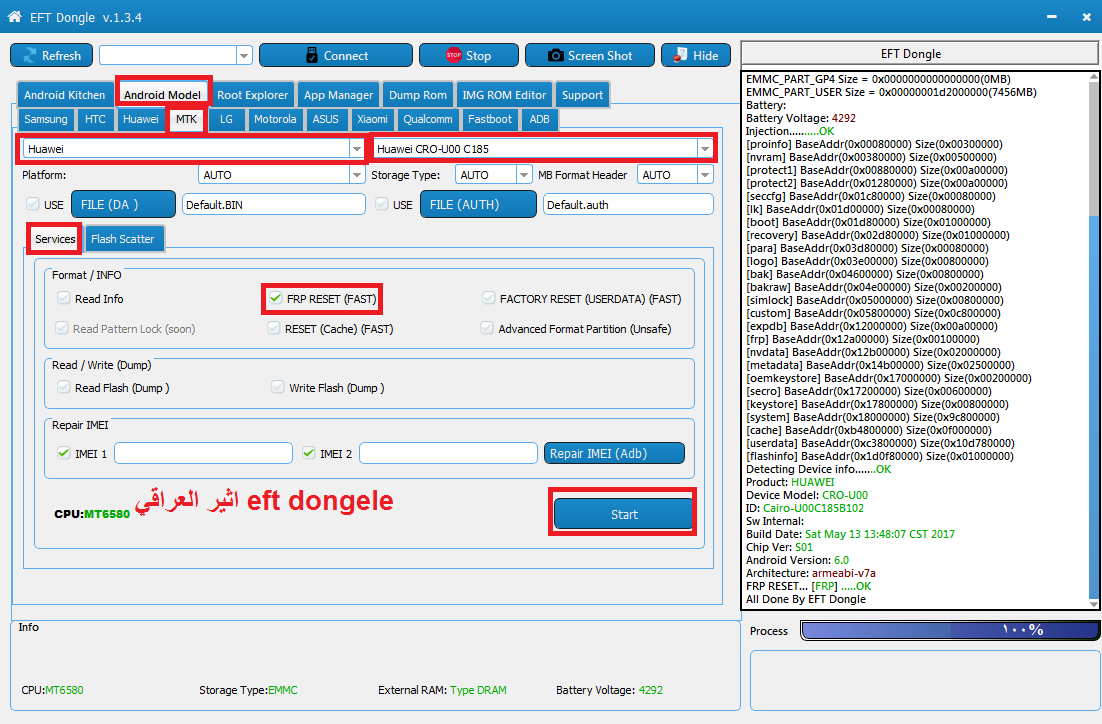Enable FACTORY RESET (USERDATA) (FAST) checkbox
The image size is (1102, 724).
(x=488, y=298)
